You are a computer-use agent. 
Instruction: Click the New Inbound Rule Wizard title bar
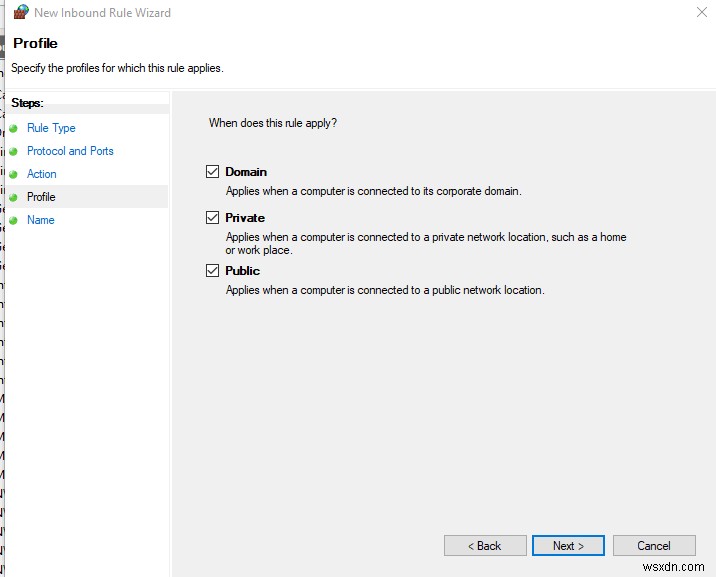(x=300, y=13)
